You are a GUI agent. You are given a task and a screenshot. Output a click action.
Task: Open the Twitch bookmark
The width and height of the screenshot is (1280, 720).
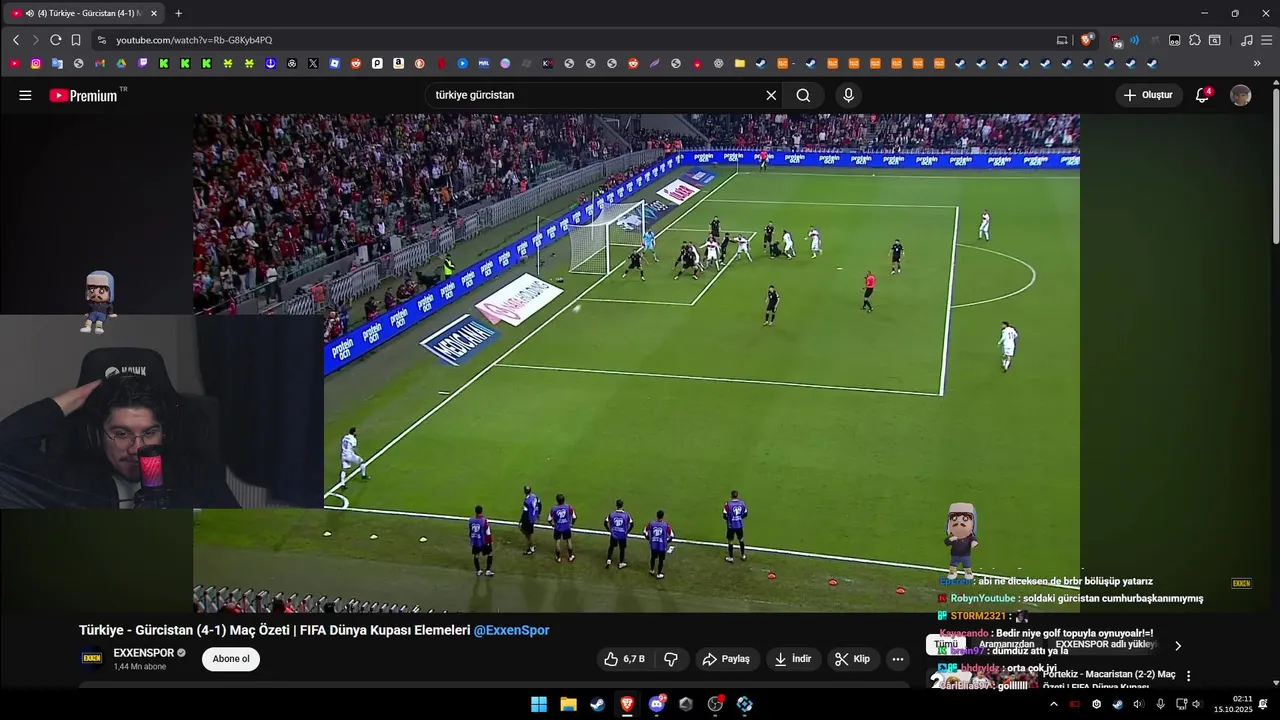143,63
